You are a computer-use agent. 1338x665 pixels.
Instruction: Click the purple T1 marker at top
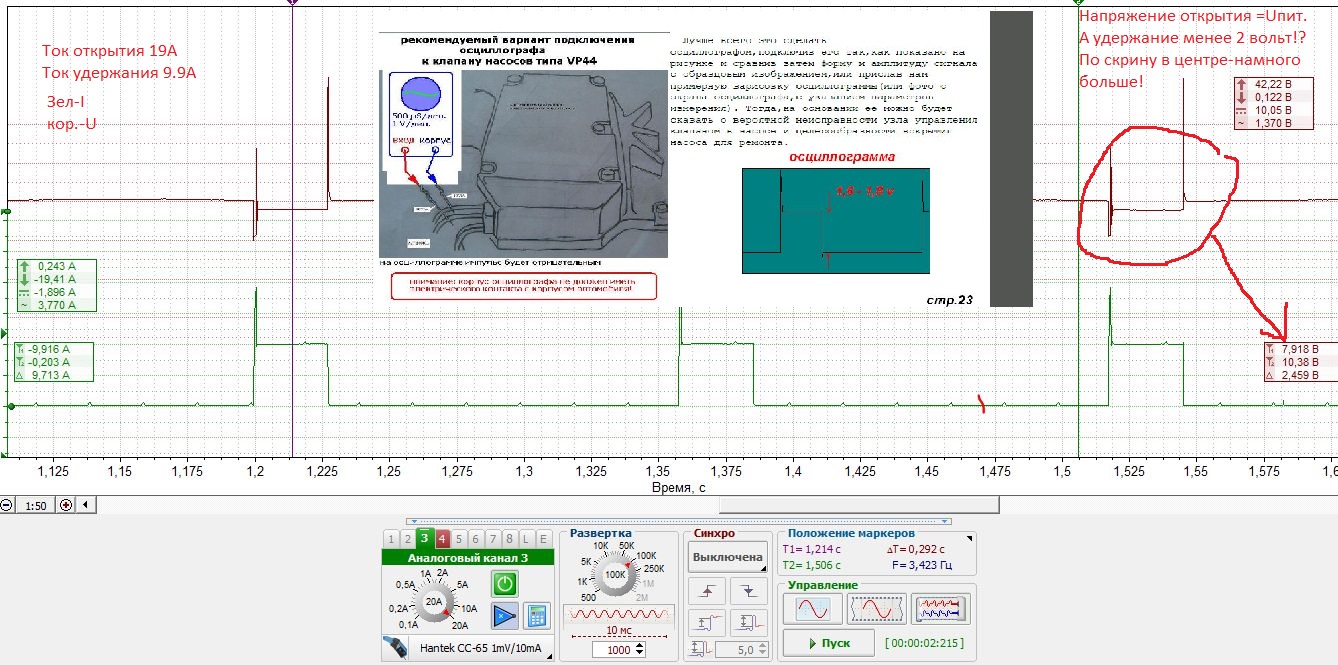[292, 3]
